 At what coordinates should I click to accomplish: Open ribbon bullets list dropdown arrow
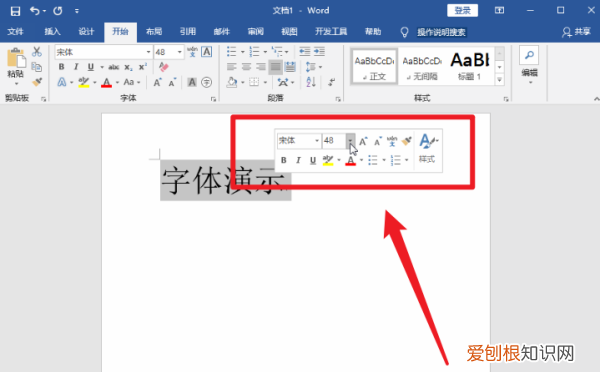(243, 52)
